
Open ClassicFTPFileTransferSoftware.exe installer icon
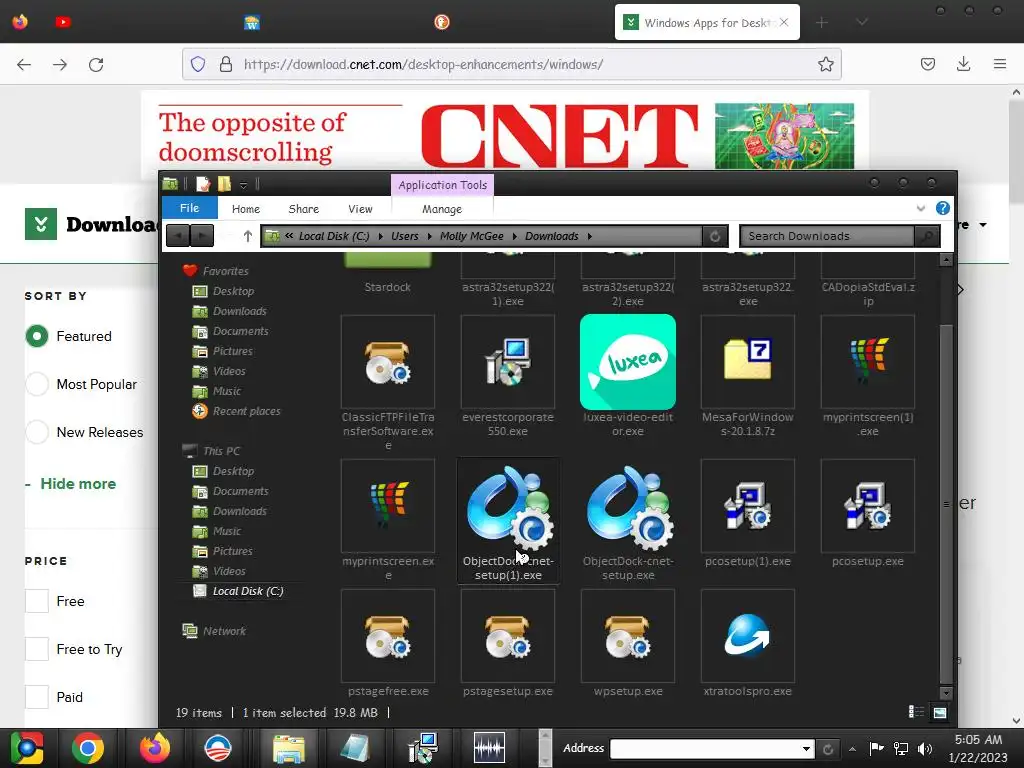click(388, 362)
